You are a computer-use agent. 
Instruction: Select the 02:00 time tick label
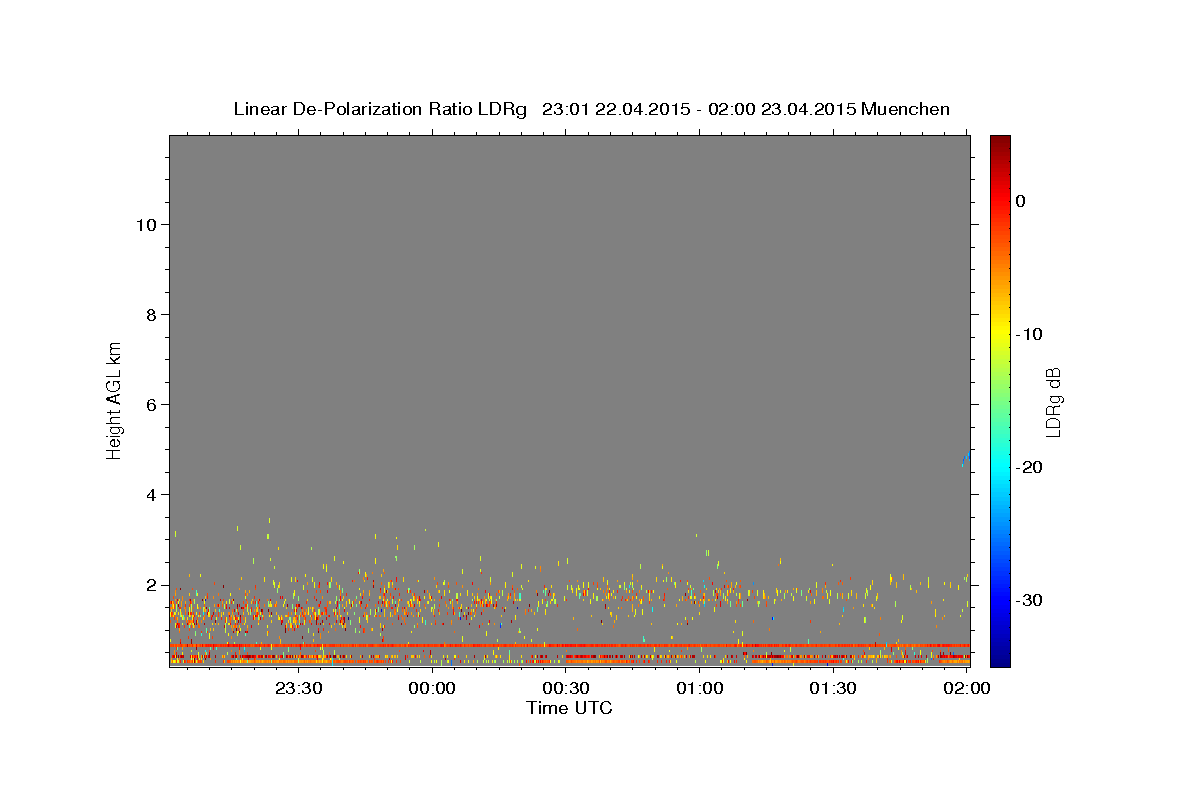click(967, 688)
